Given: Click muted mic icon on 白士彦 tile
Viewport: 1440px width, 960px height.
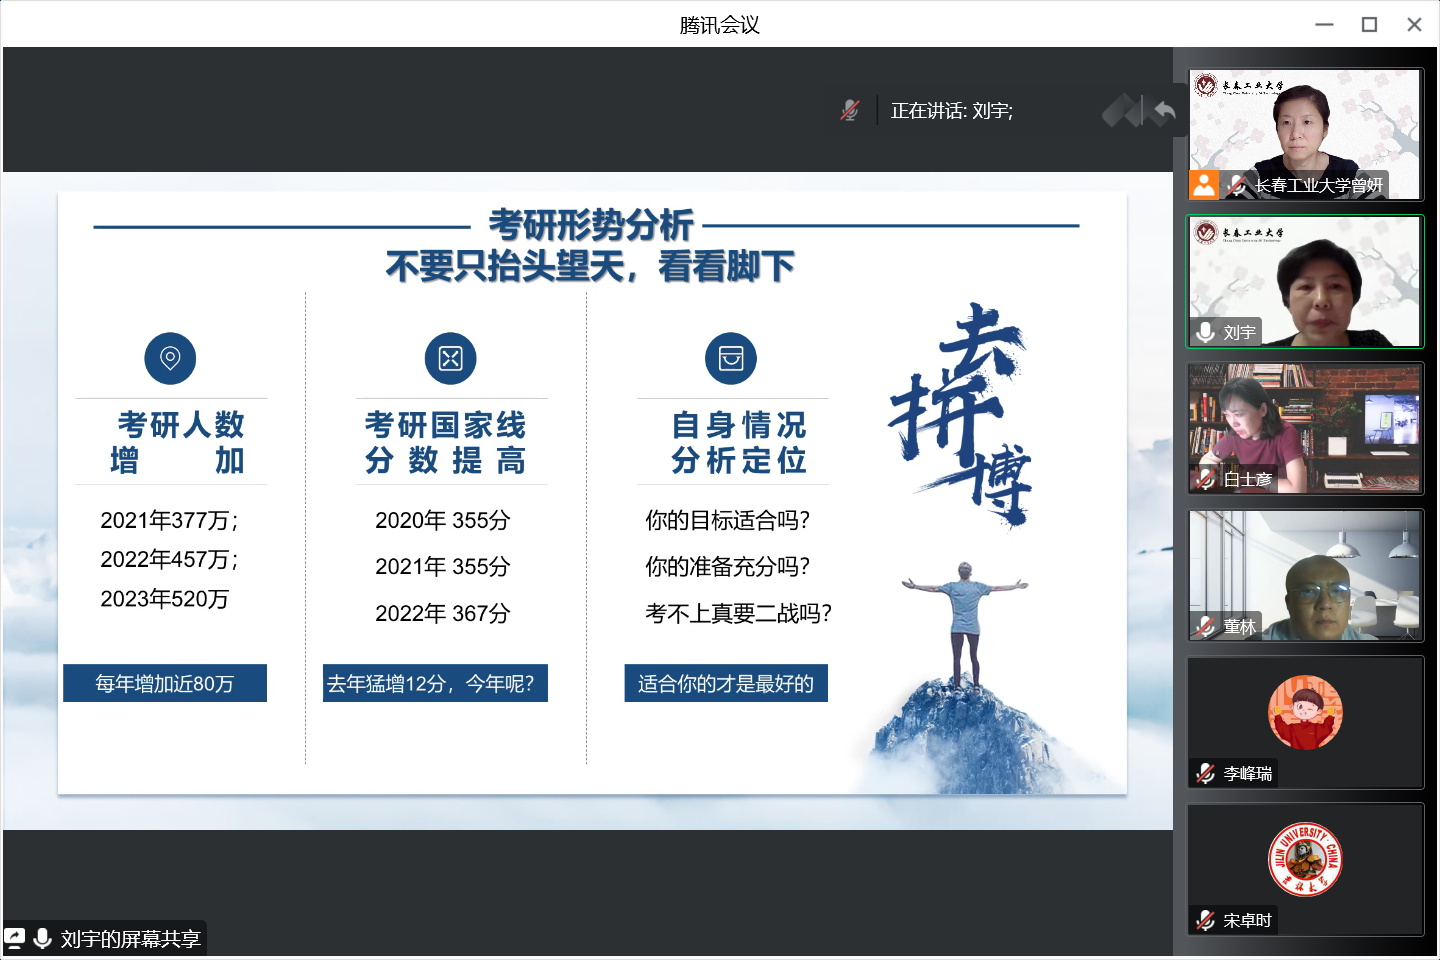Looking at the screenshot, I should coord(1206,479).
